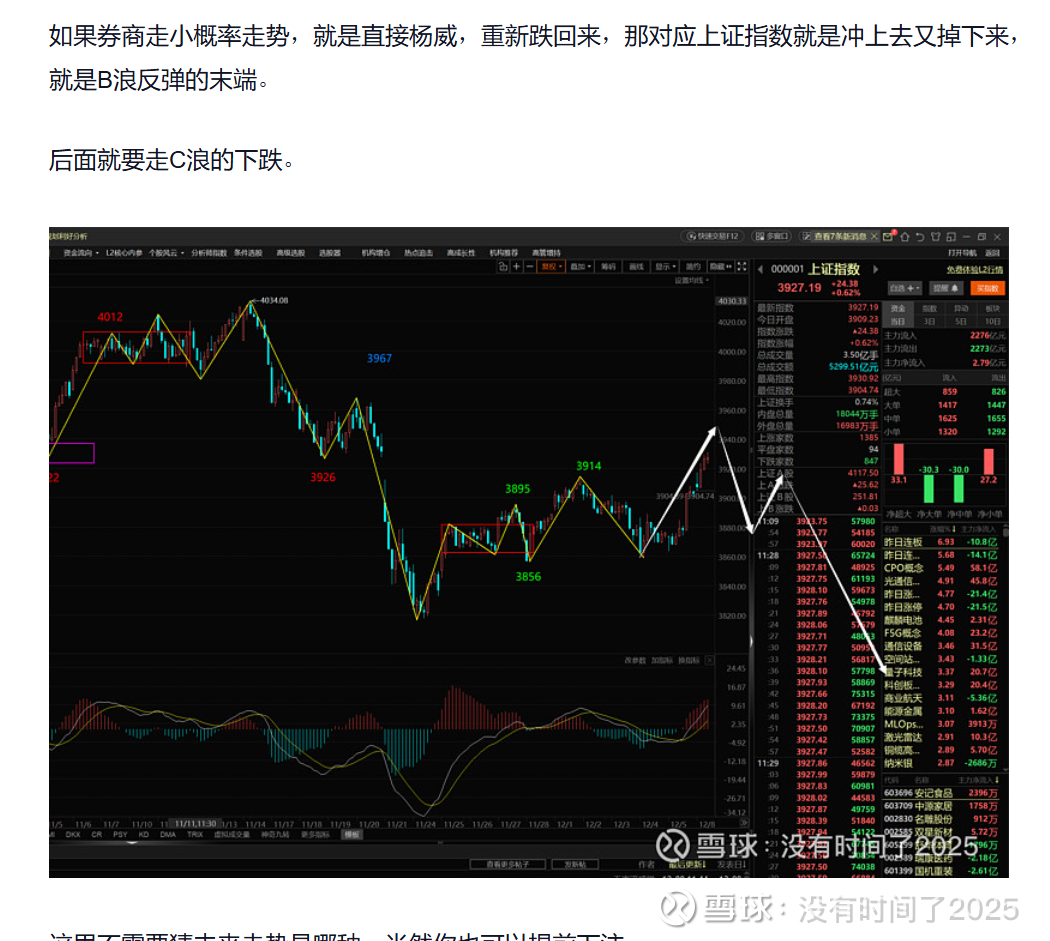
Task: Click the lock icon in the chart toolbar
Action: click(x=503, y=267)
